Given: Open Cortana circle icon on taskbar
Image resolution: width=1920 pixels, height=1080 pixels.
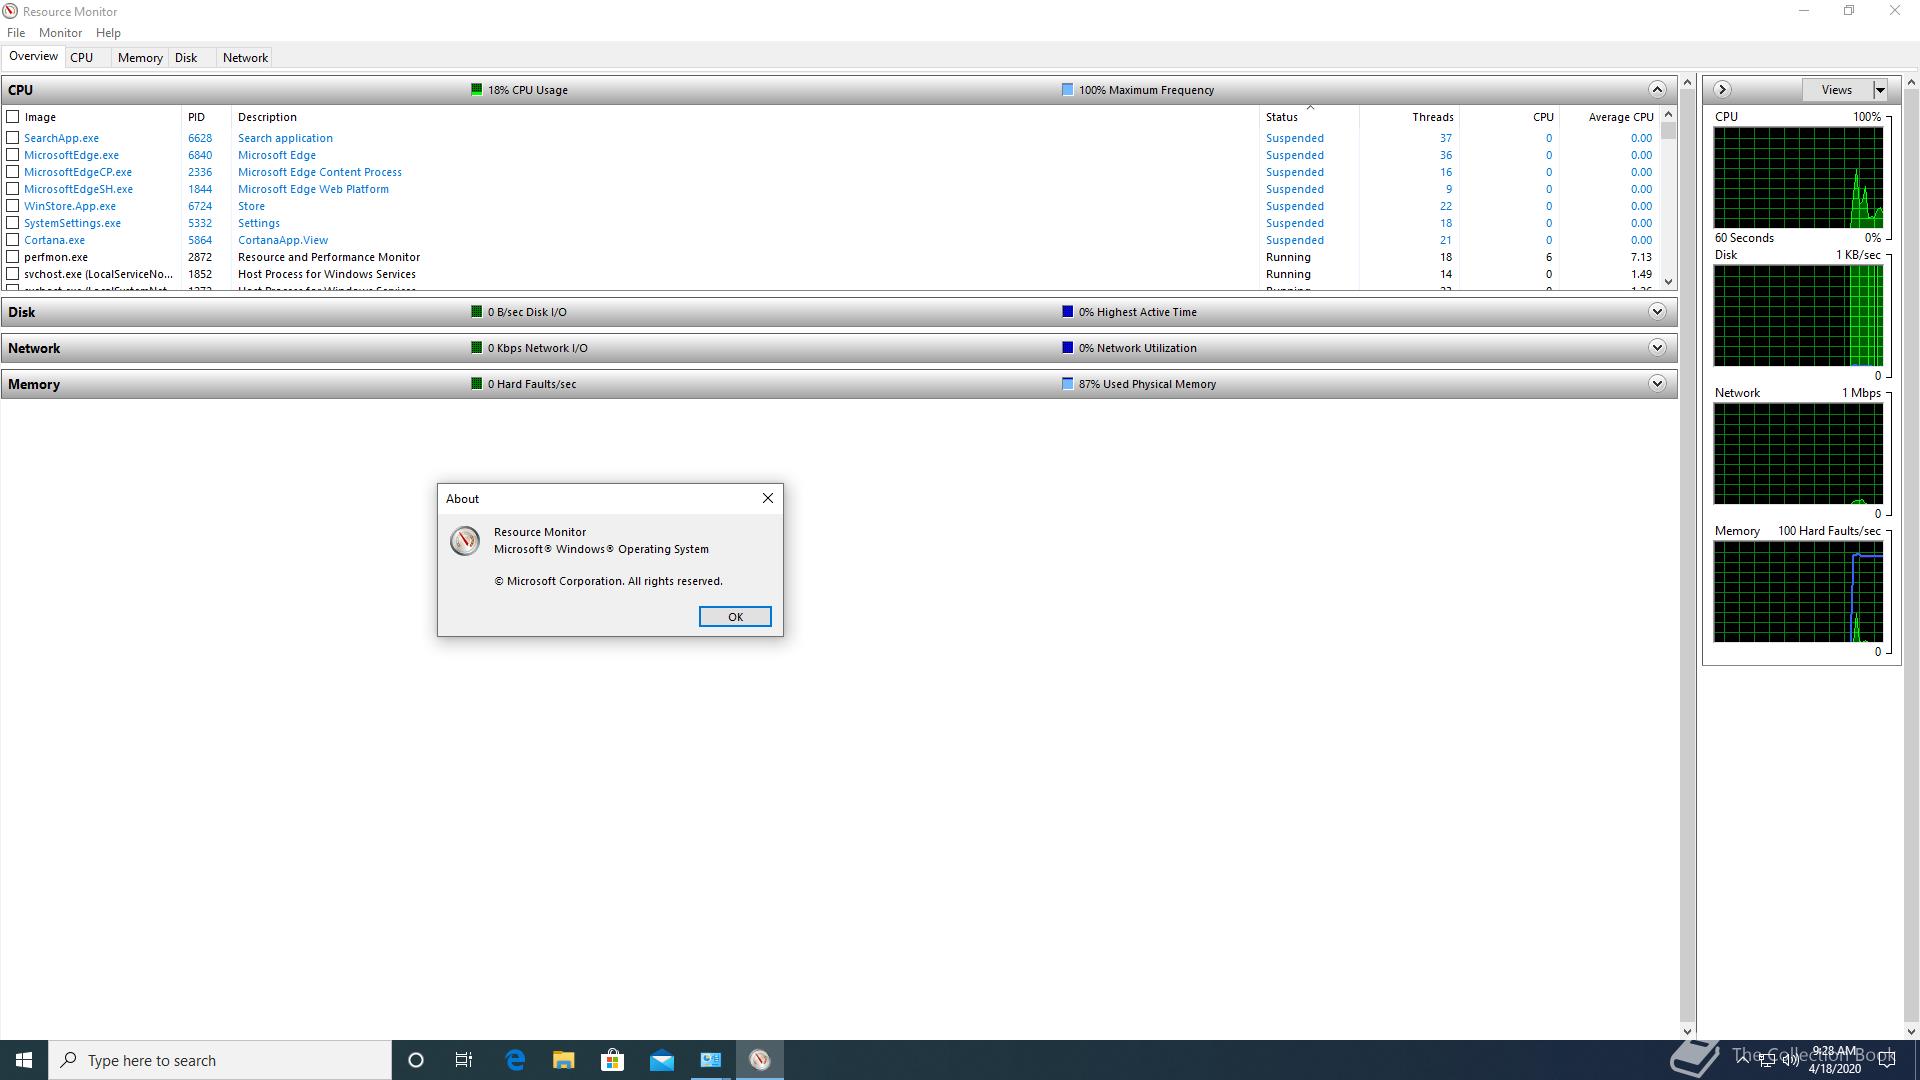Looking at the screenshot, I should pos(416,1060).
